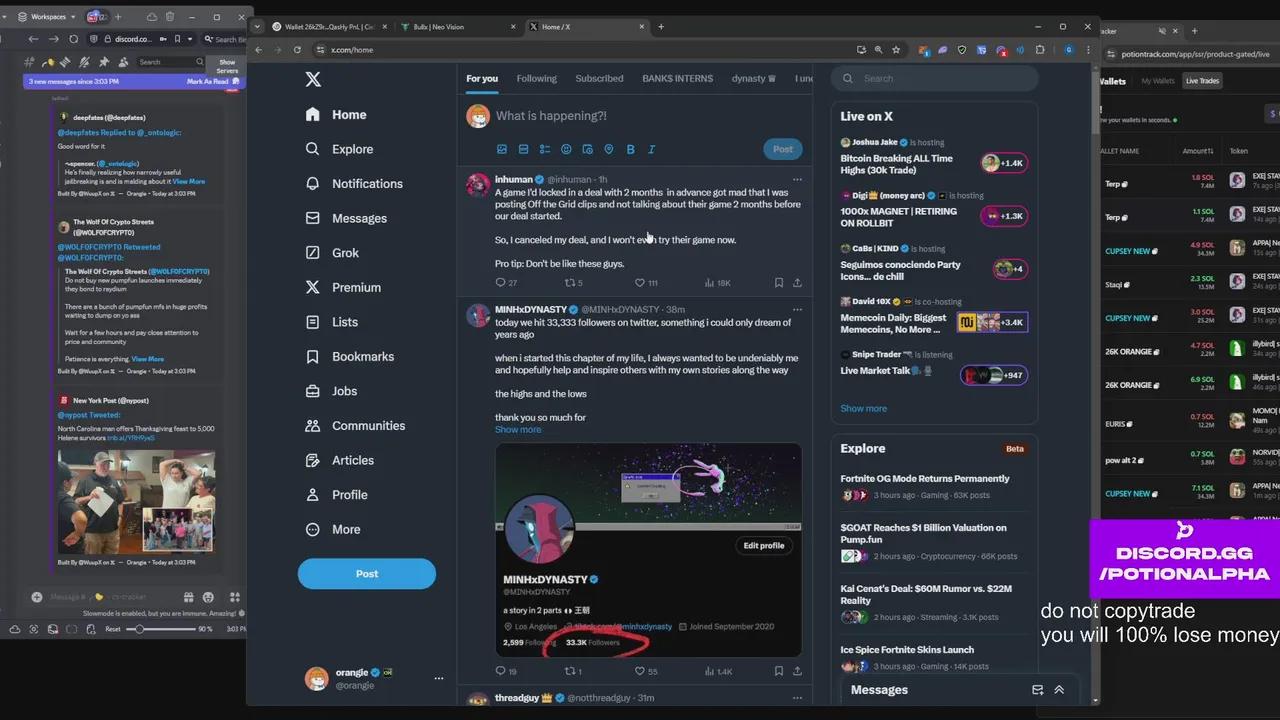Click the location tag icon in composer
The width and height of the screenshot is (1280, 720).
point(609,149)
